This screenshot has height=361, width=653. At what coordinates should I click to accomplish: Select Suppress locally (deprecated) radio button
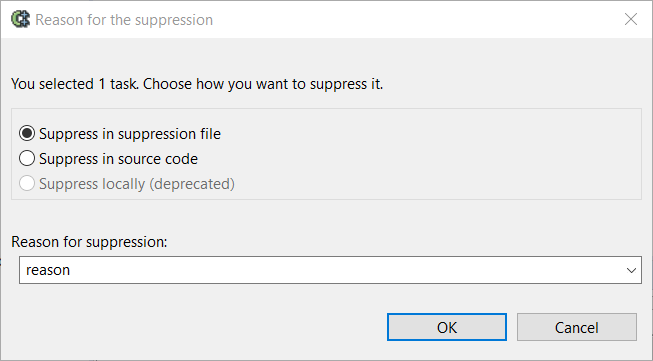click(27, 184)
